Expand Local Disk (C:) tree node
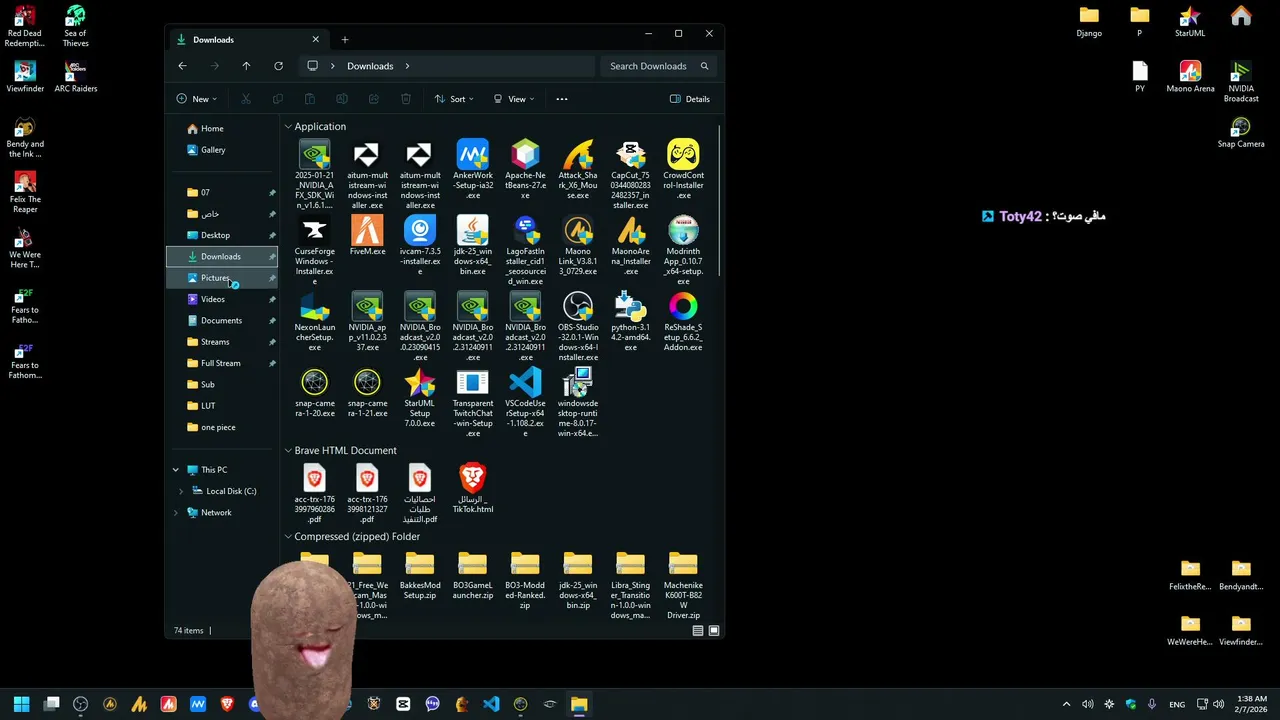 [x=181, y=491]
